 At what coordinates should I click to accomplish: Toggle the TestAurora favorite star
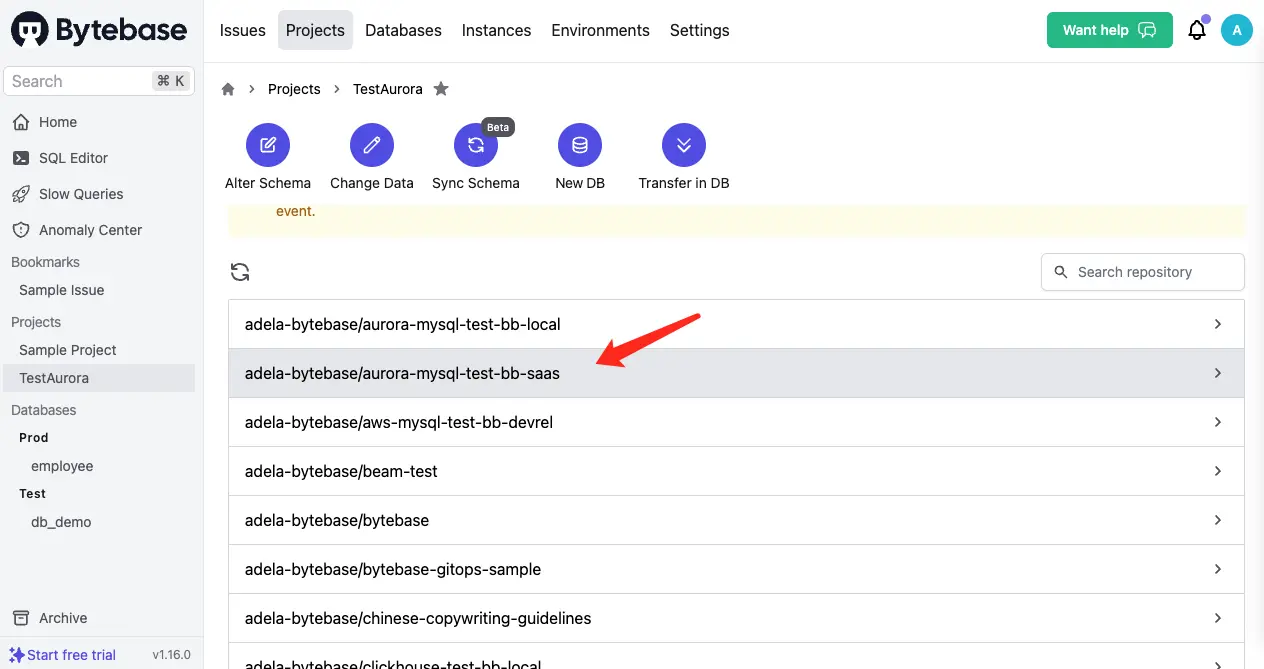tap(441, 89)
